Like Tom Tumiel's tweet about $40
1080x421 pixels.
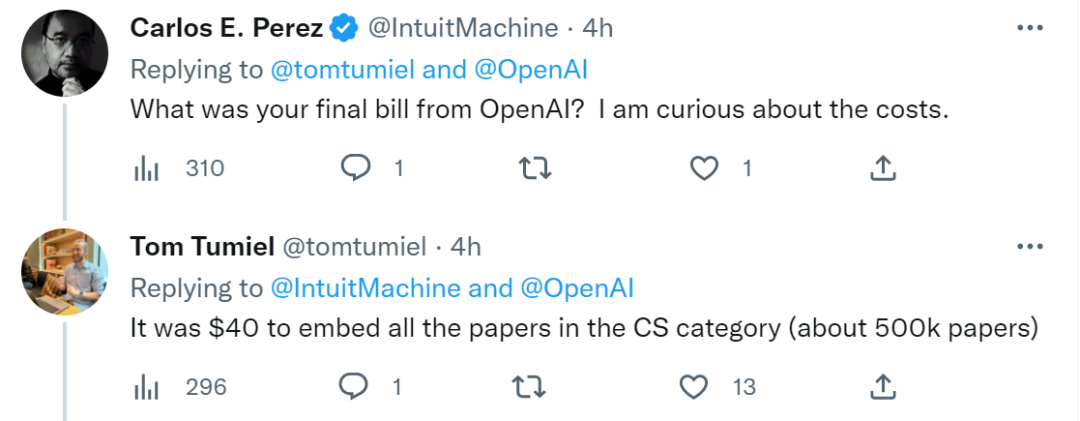pyautogui.click(x=693, y=386)
